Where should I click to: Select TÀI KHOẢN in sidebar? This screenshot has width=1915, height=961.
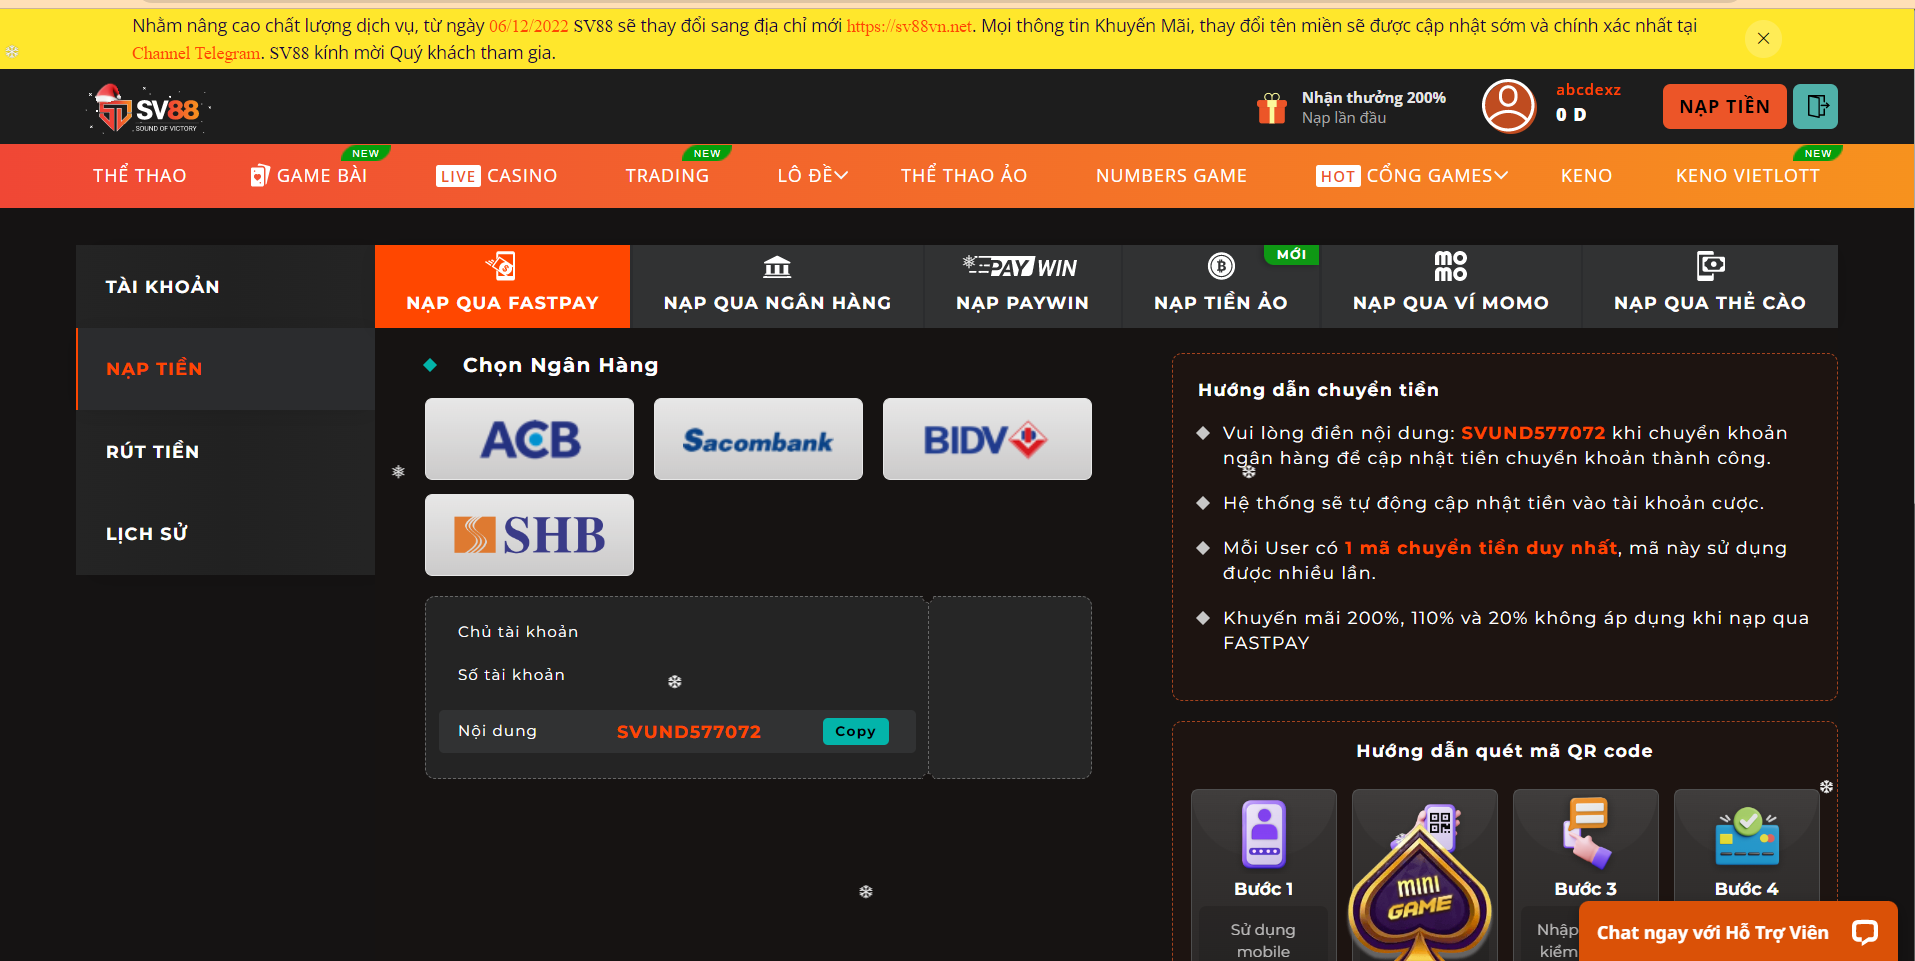click(x=225, y=286)
